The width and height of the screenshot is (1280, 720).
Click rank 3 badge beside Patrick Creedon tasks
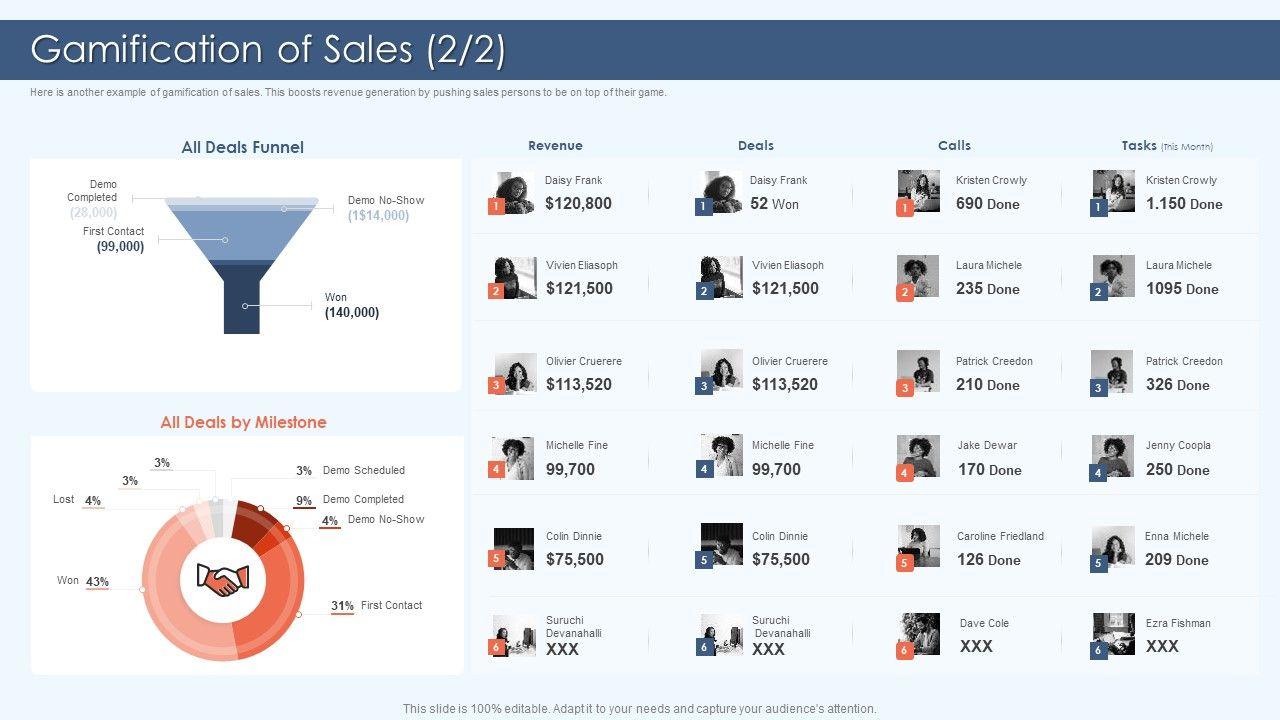click(1098, 388)
